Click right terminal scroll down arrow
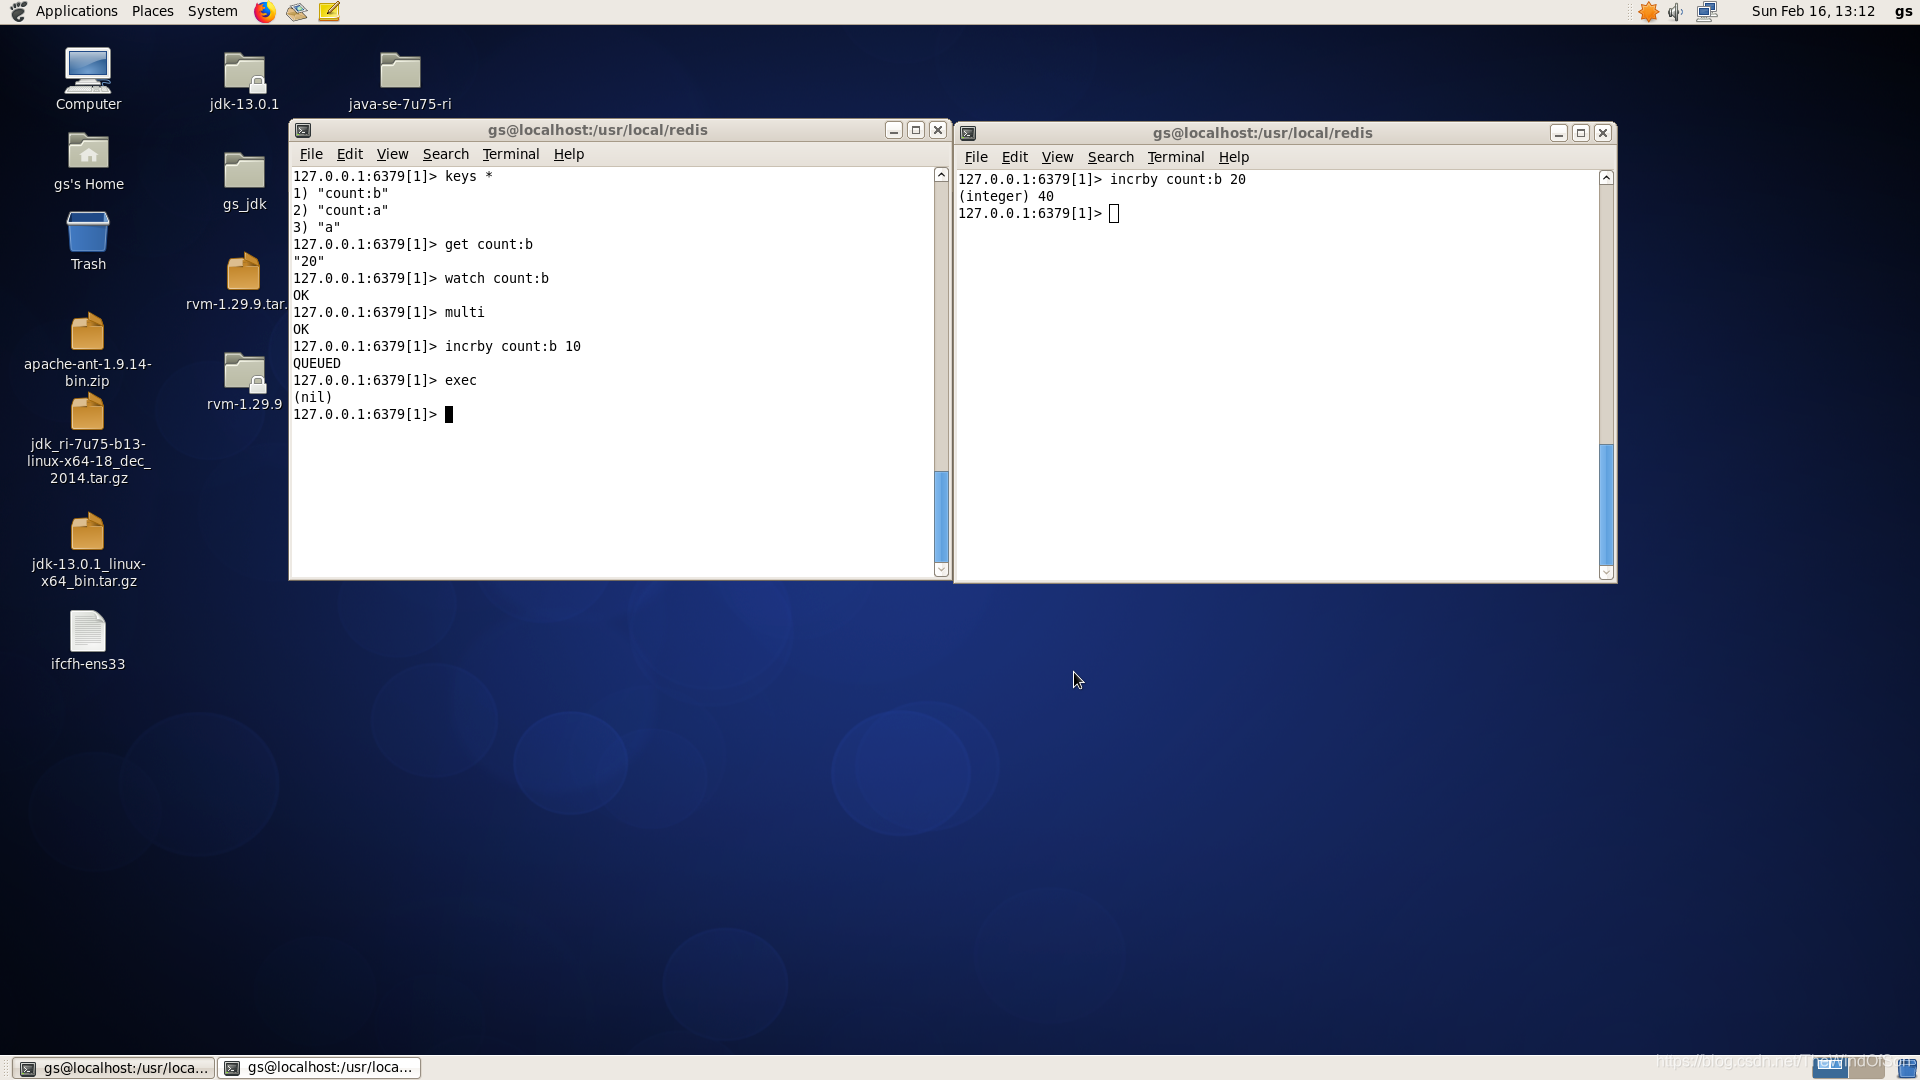Screen dimensions: 1920x1080 1606,573
